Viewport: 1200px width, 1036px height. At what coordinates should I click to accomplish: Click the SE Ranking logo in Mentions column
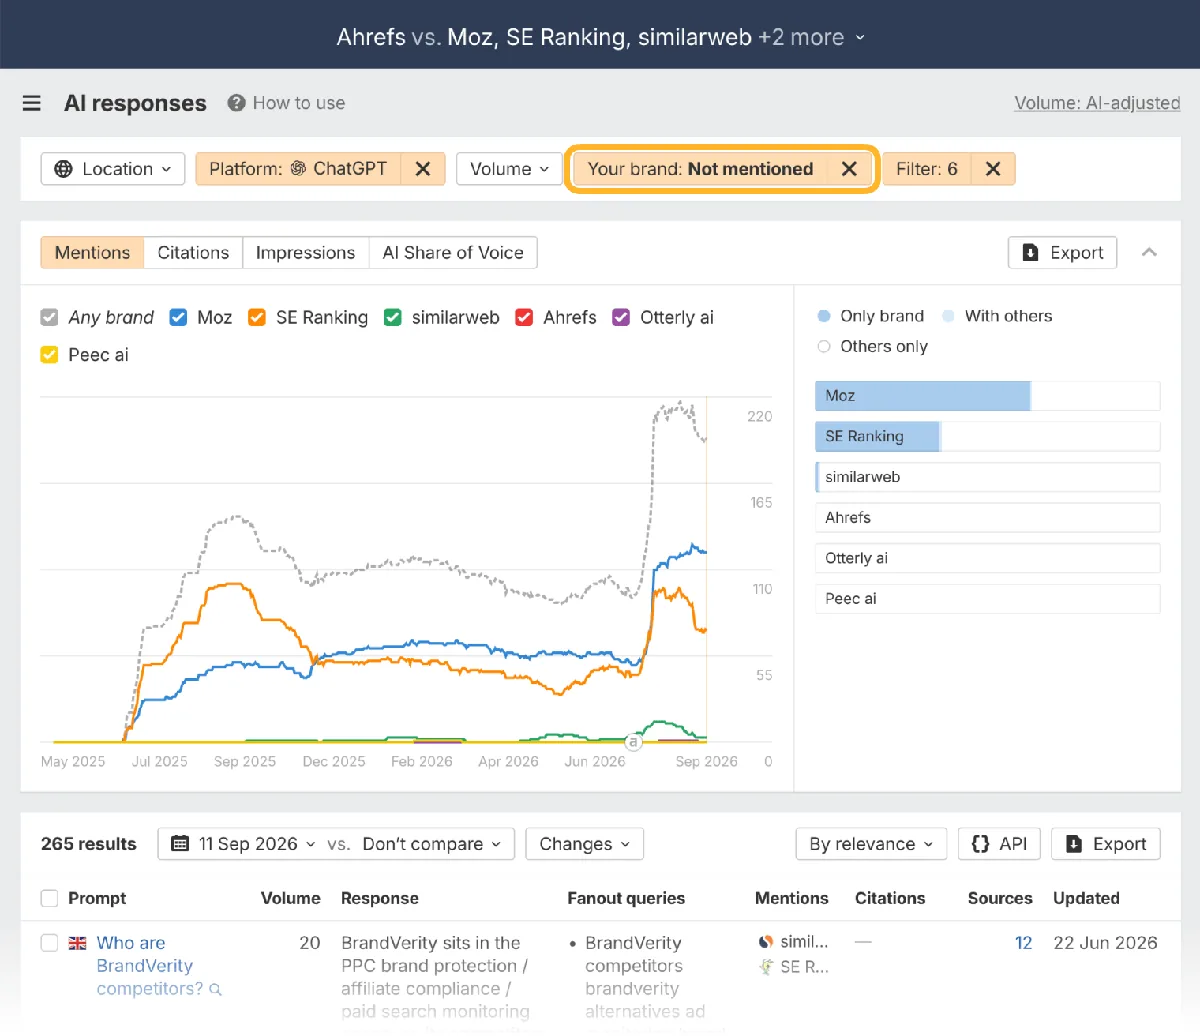coord(766,967)
